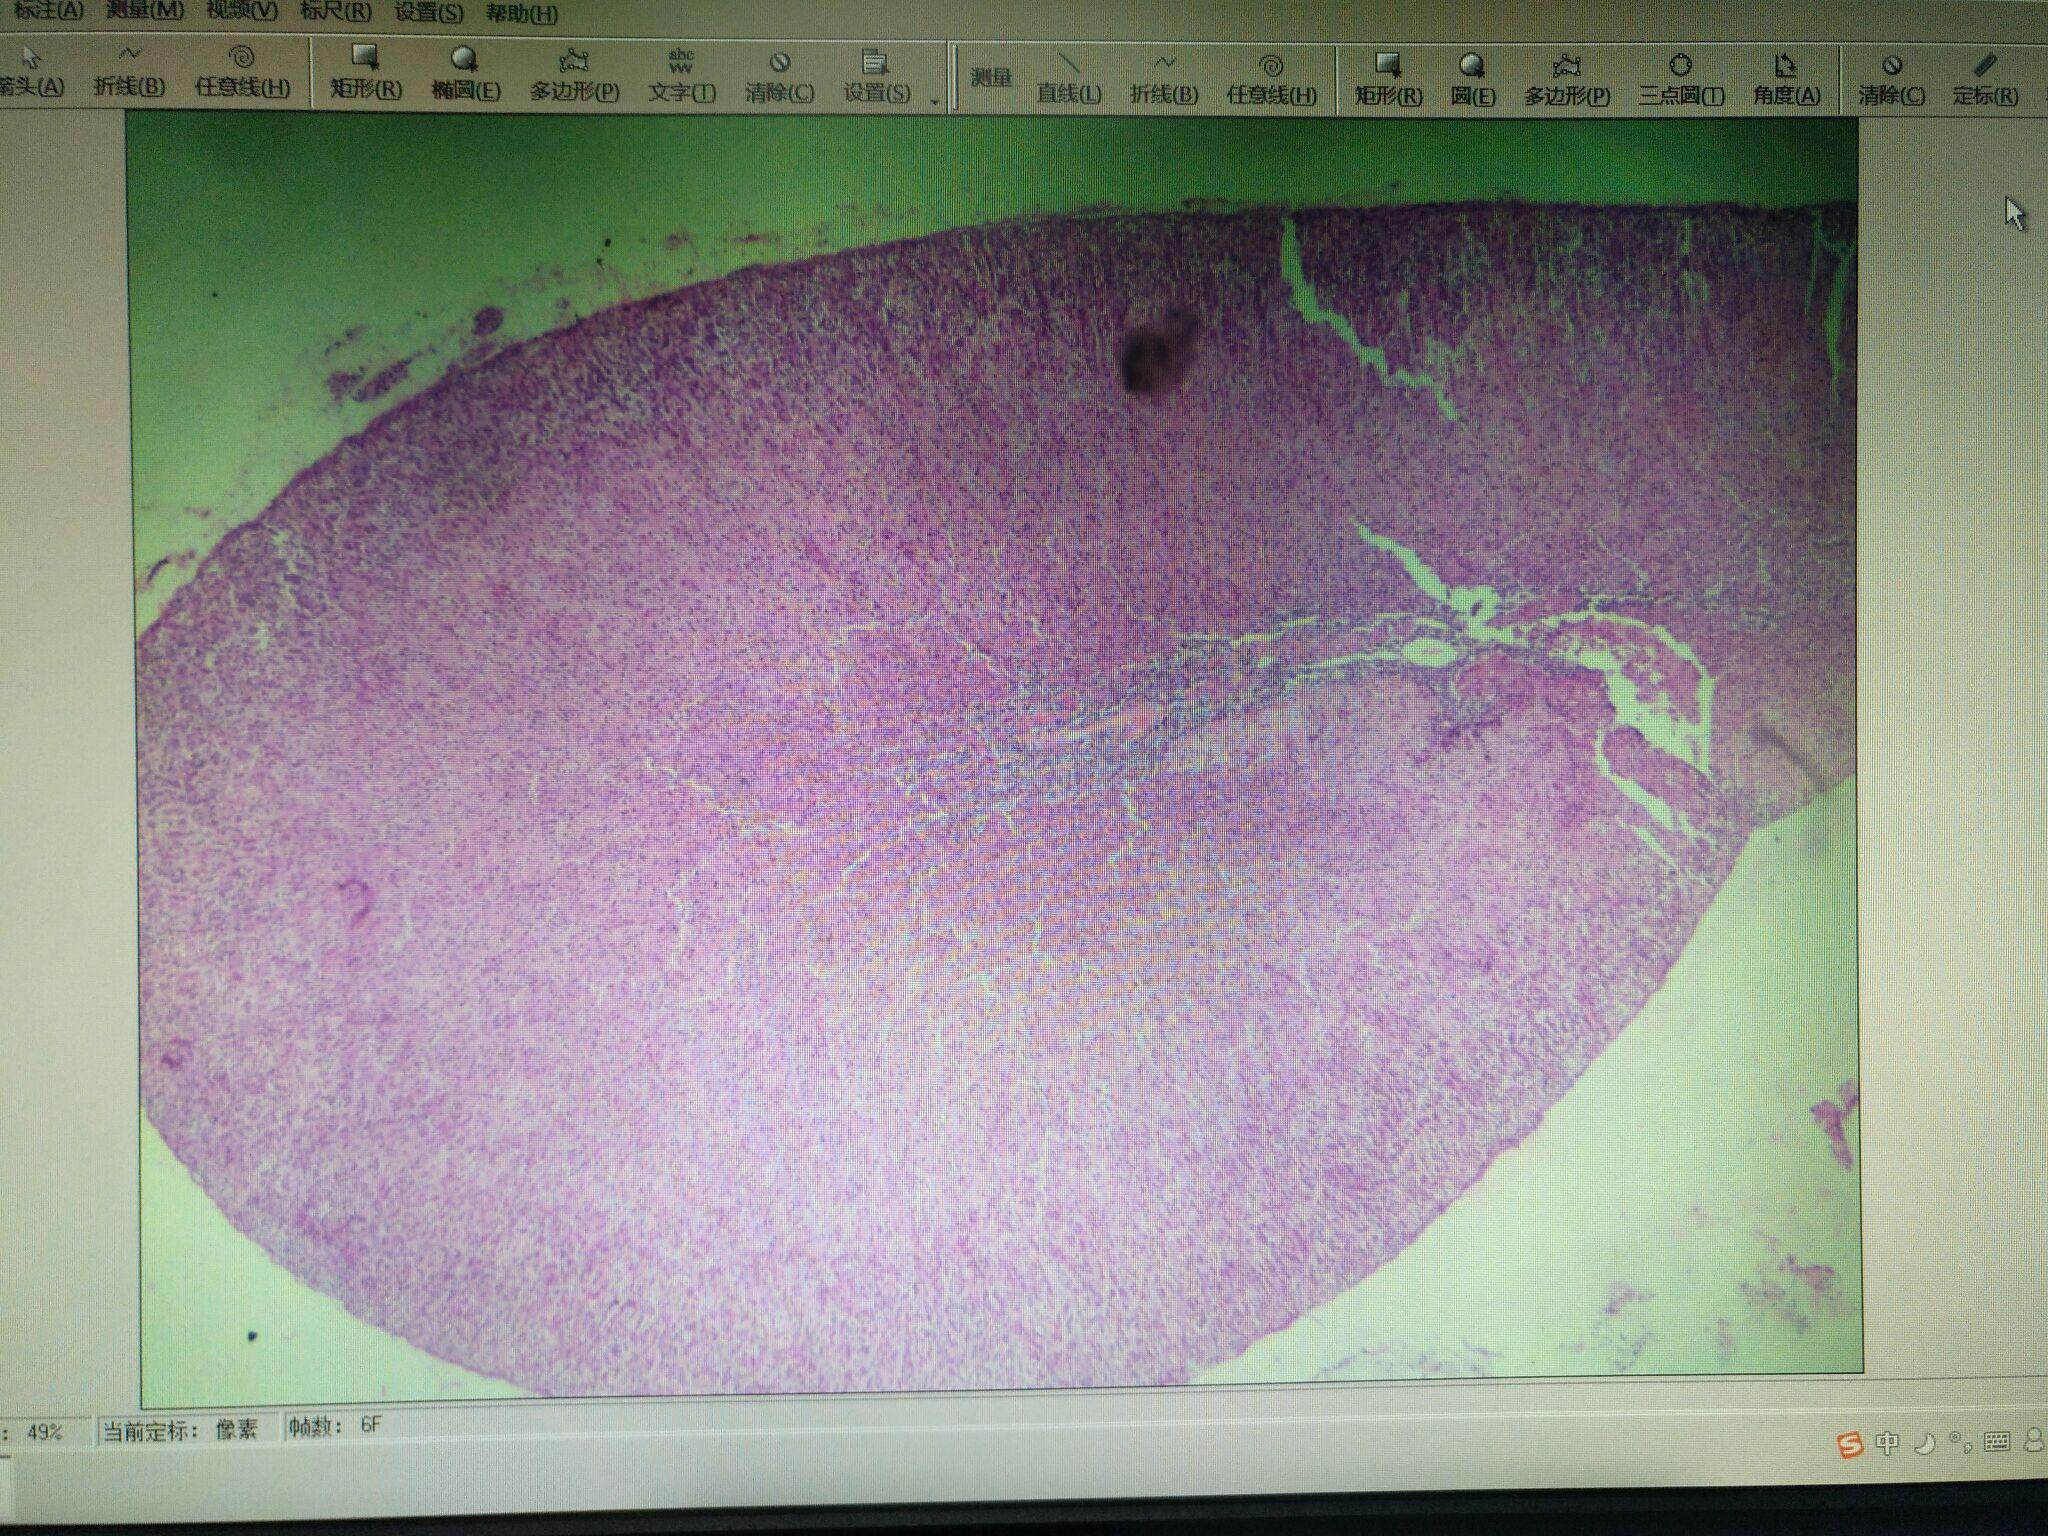Select the angle measurement tool 角度(A)
This screenshot has height=1536, width=2048.
1785,80
